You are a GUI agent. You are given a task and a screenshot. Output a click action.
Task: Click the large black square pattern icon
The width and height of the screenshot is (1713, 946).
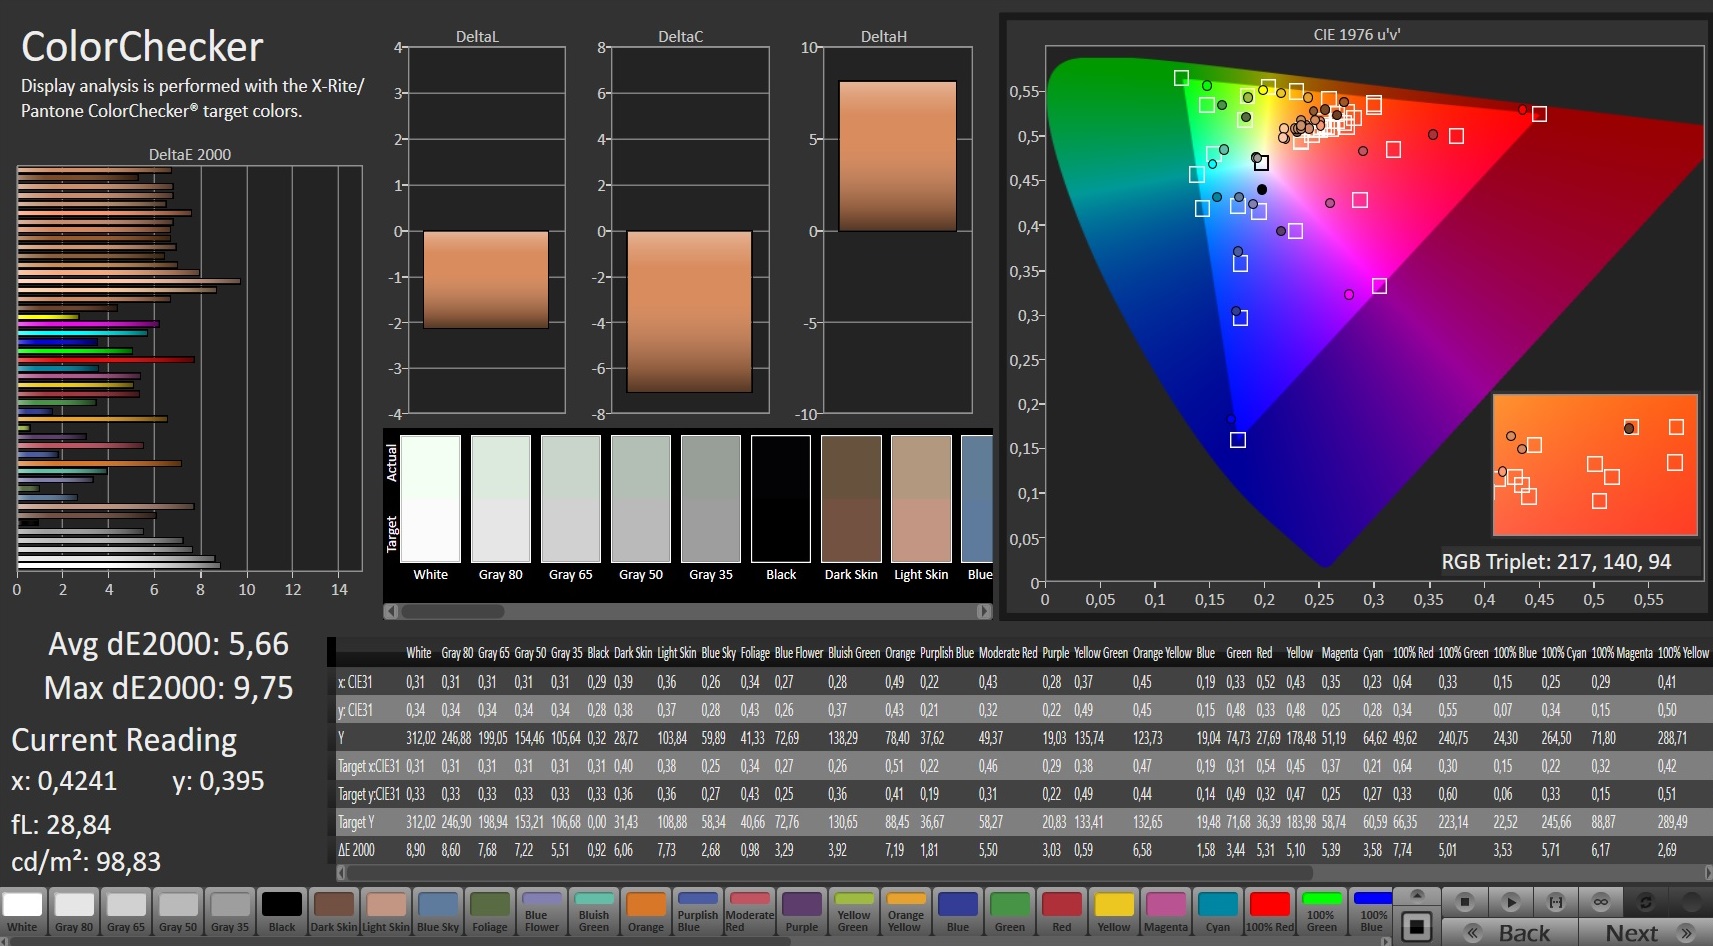[x=1416, y=927]
